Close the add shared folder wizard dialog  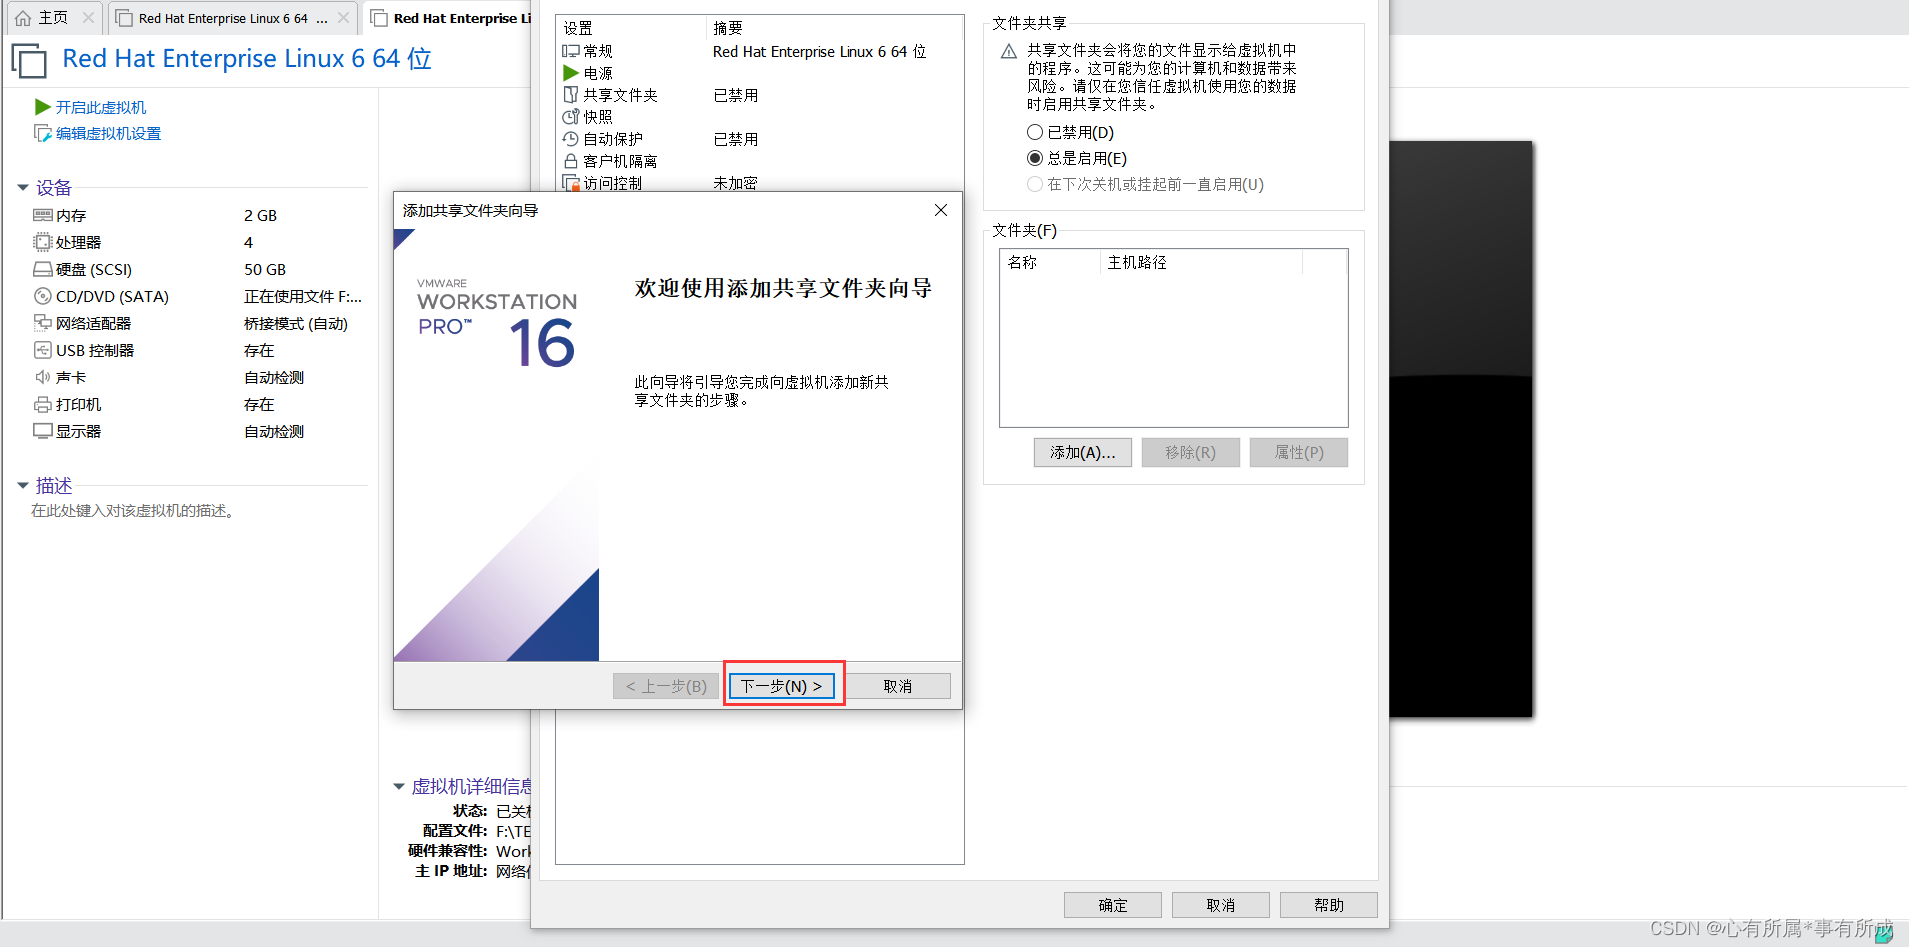(x=940, y=210)
